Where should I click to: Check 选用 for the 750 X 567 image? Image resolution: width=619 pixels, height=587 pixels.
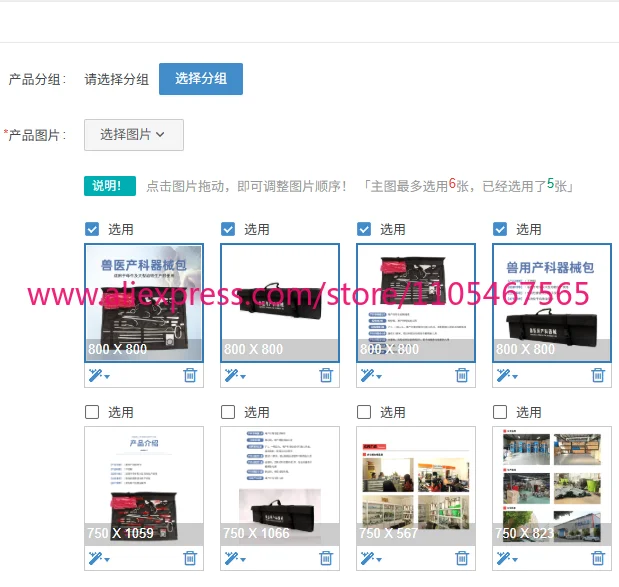point(364,412)
